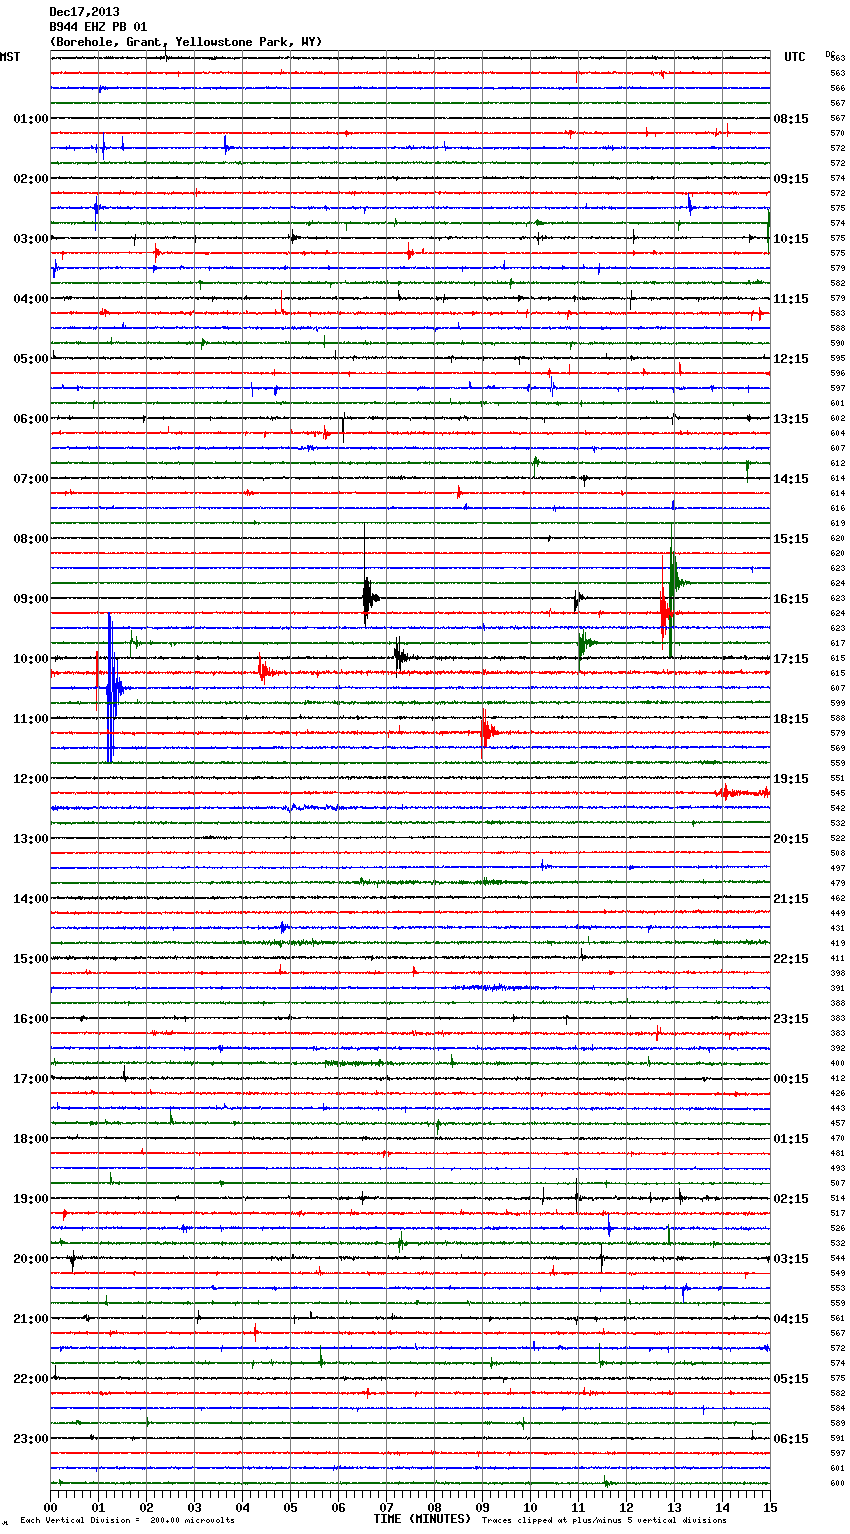Select the 18:00 MST time label
The height and width of the screenshot is (1534, 850).
click(x=31, y=1139)
